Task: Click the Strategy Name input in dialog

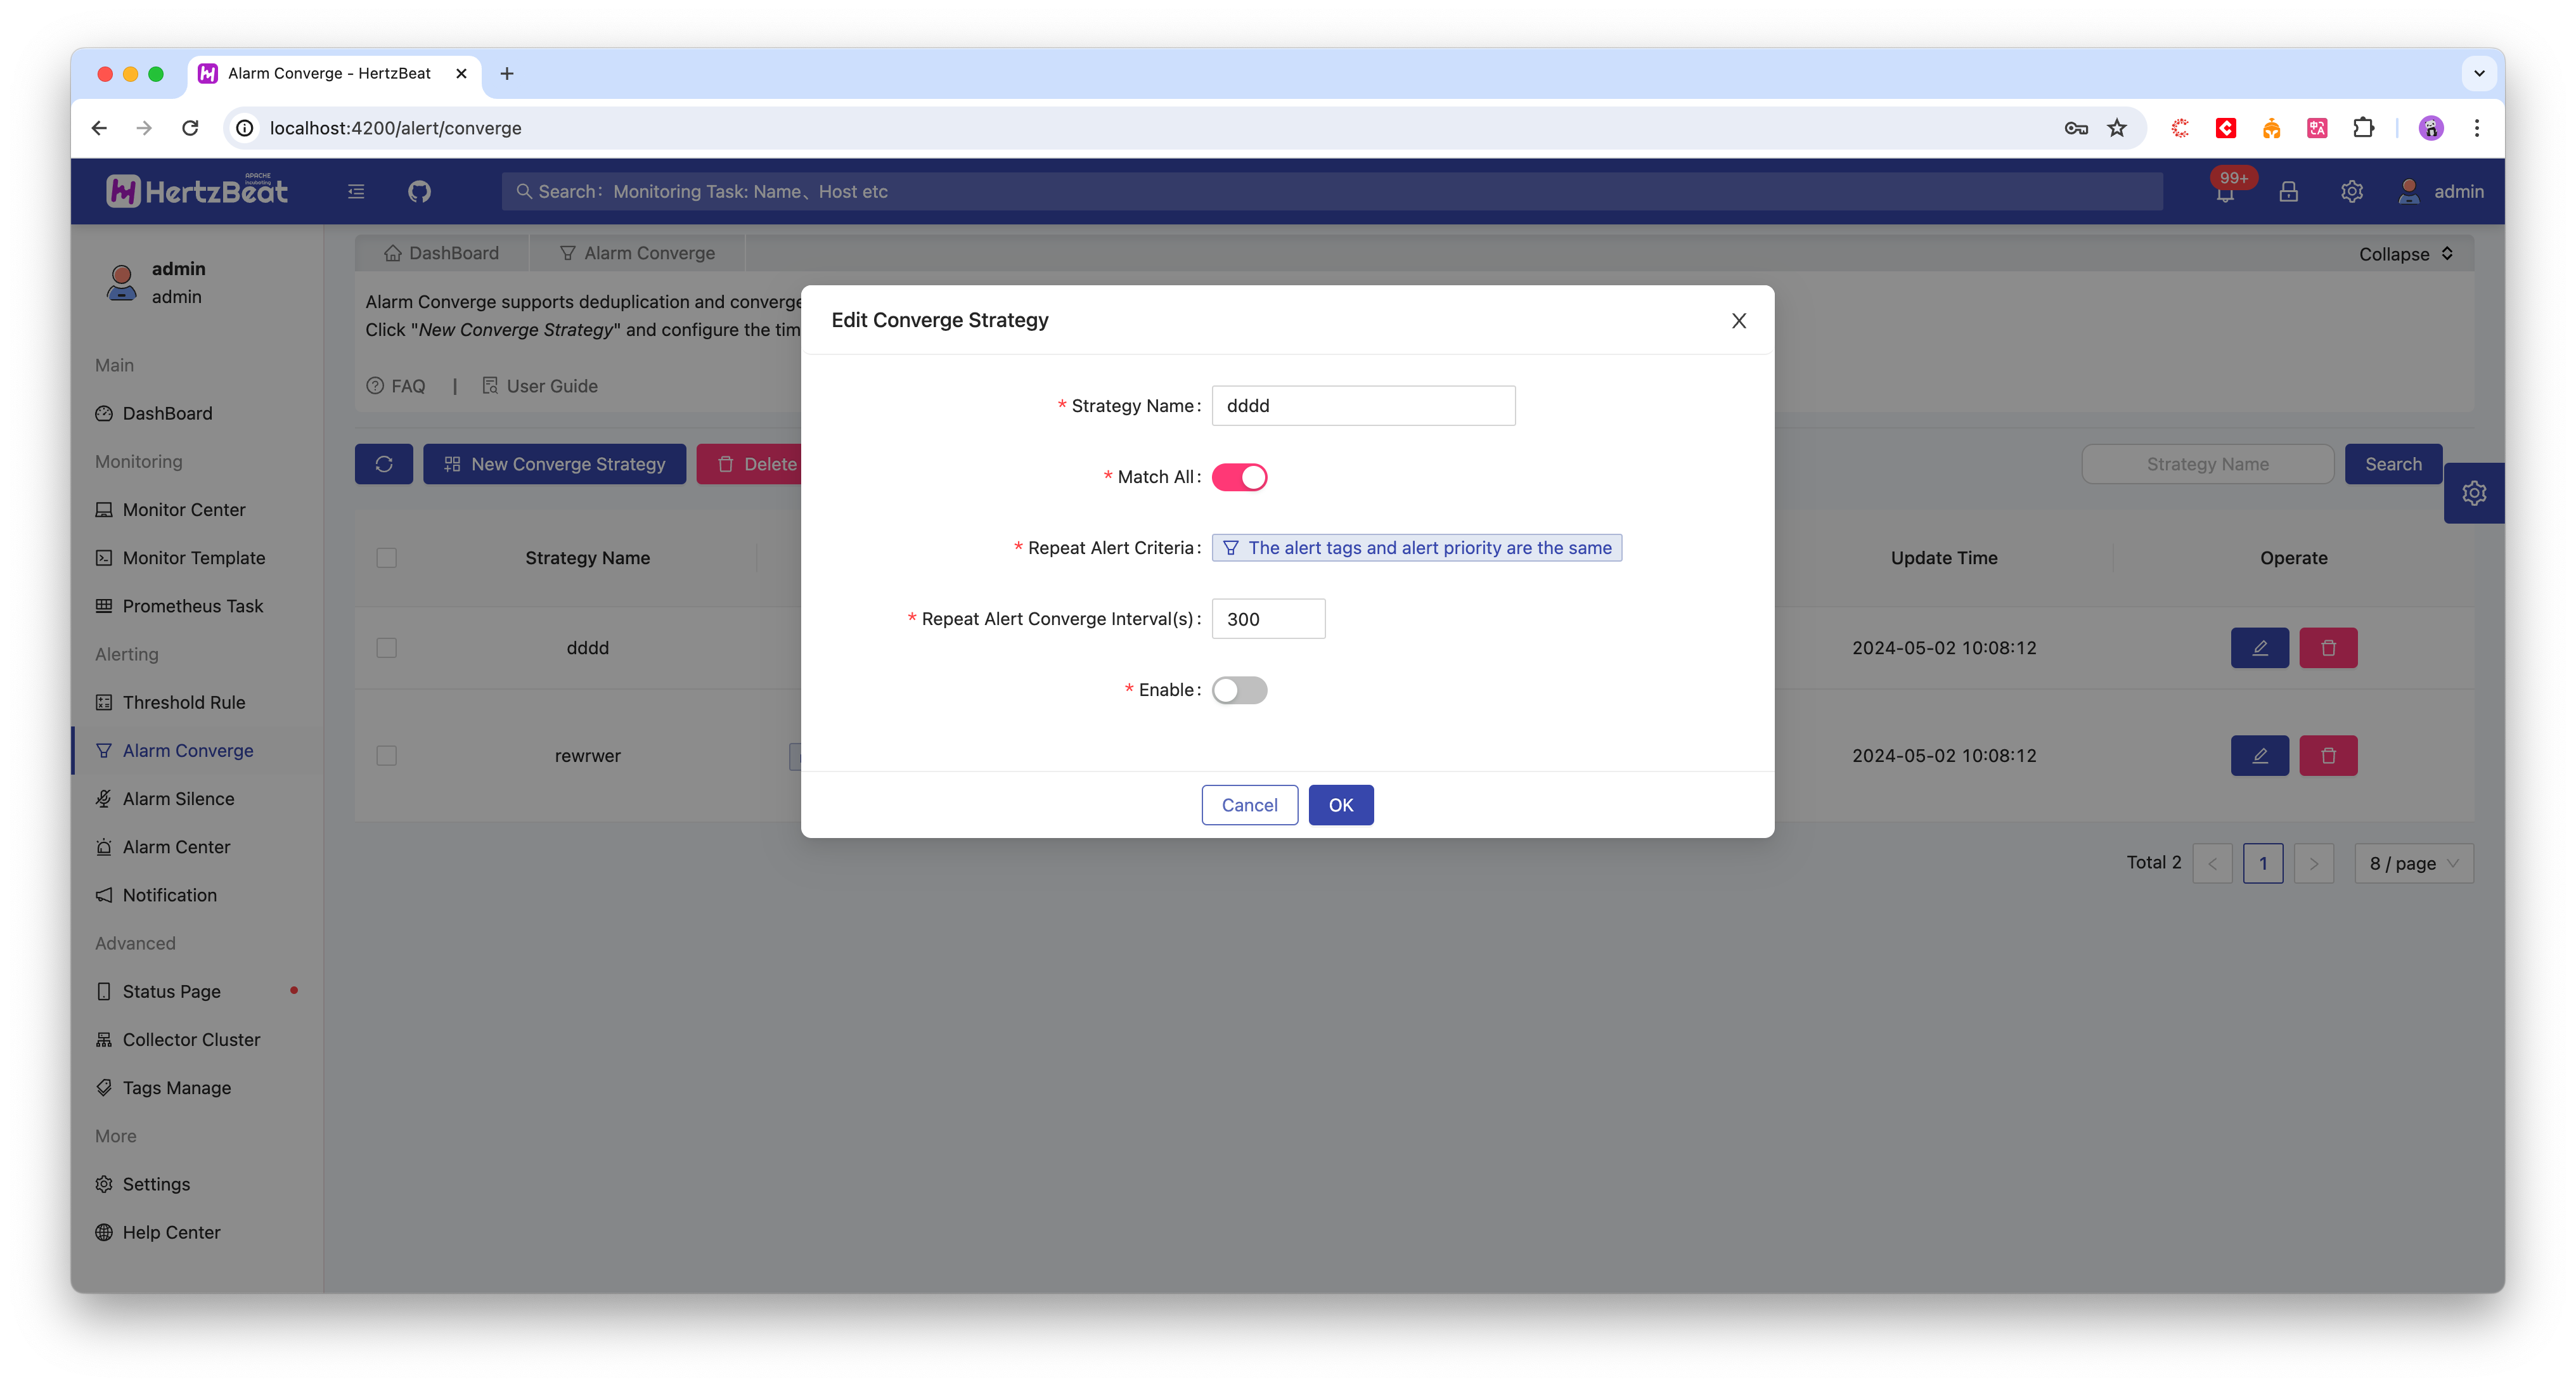Action: coord(1363,406)
